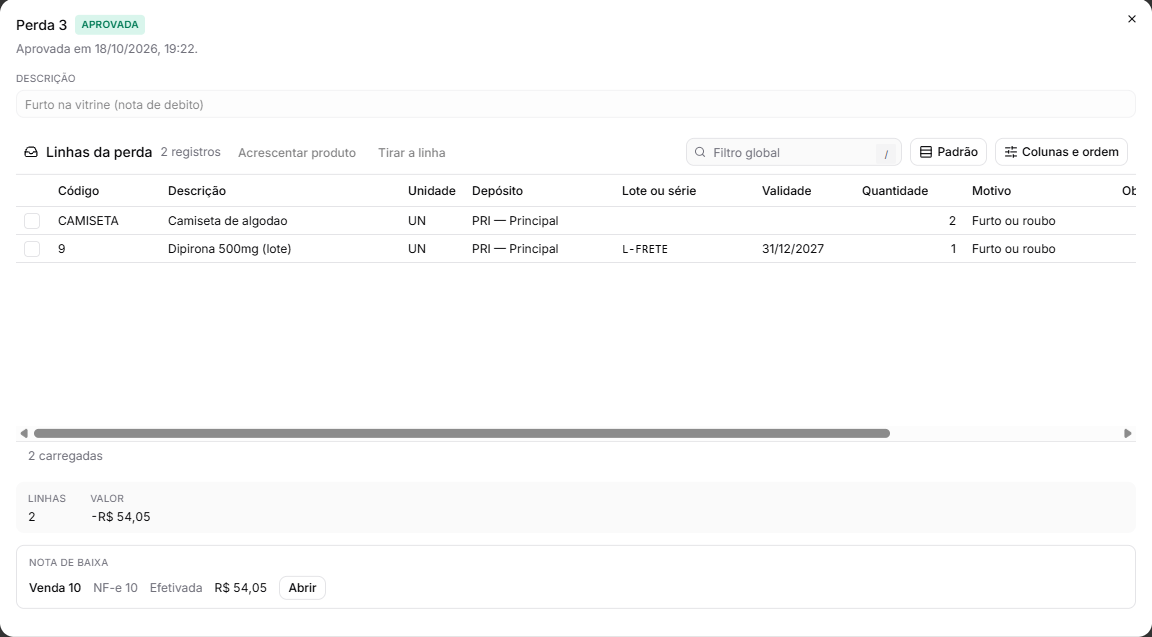Click the 31/12/2027 validity cell

(793, 249)
